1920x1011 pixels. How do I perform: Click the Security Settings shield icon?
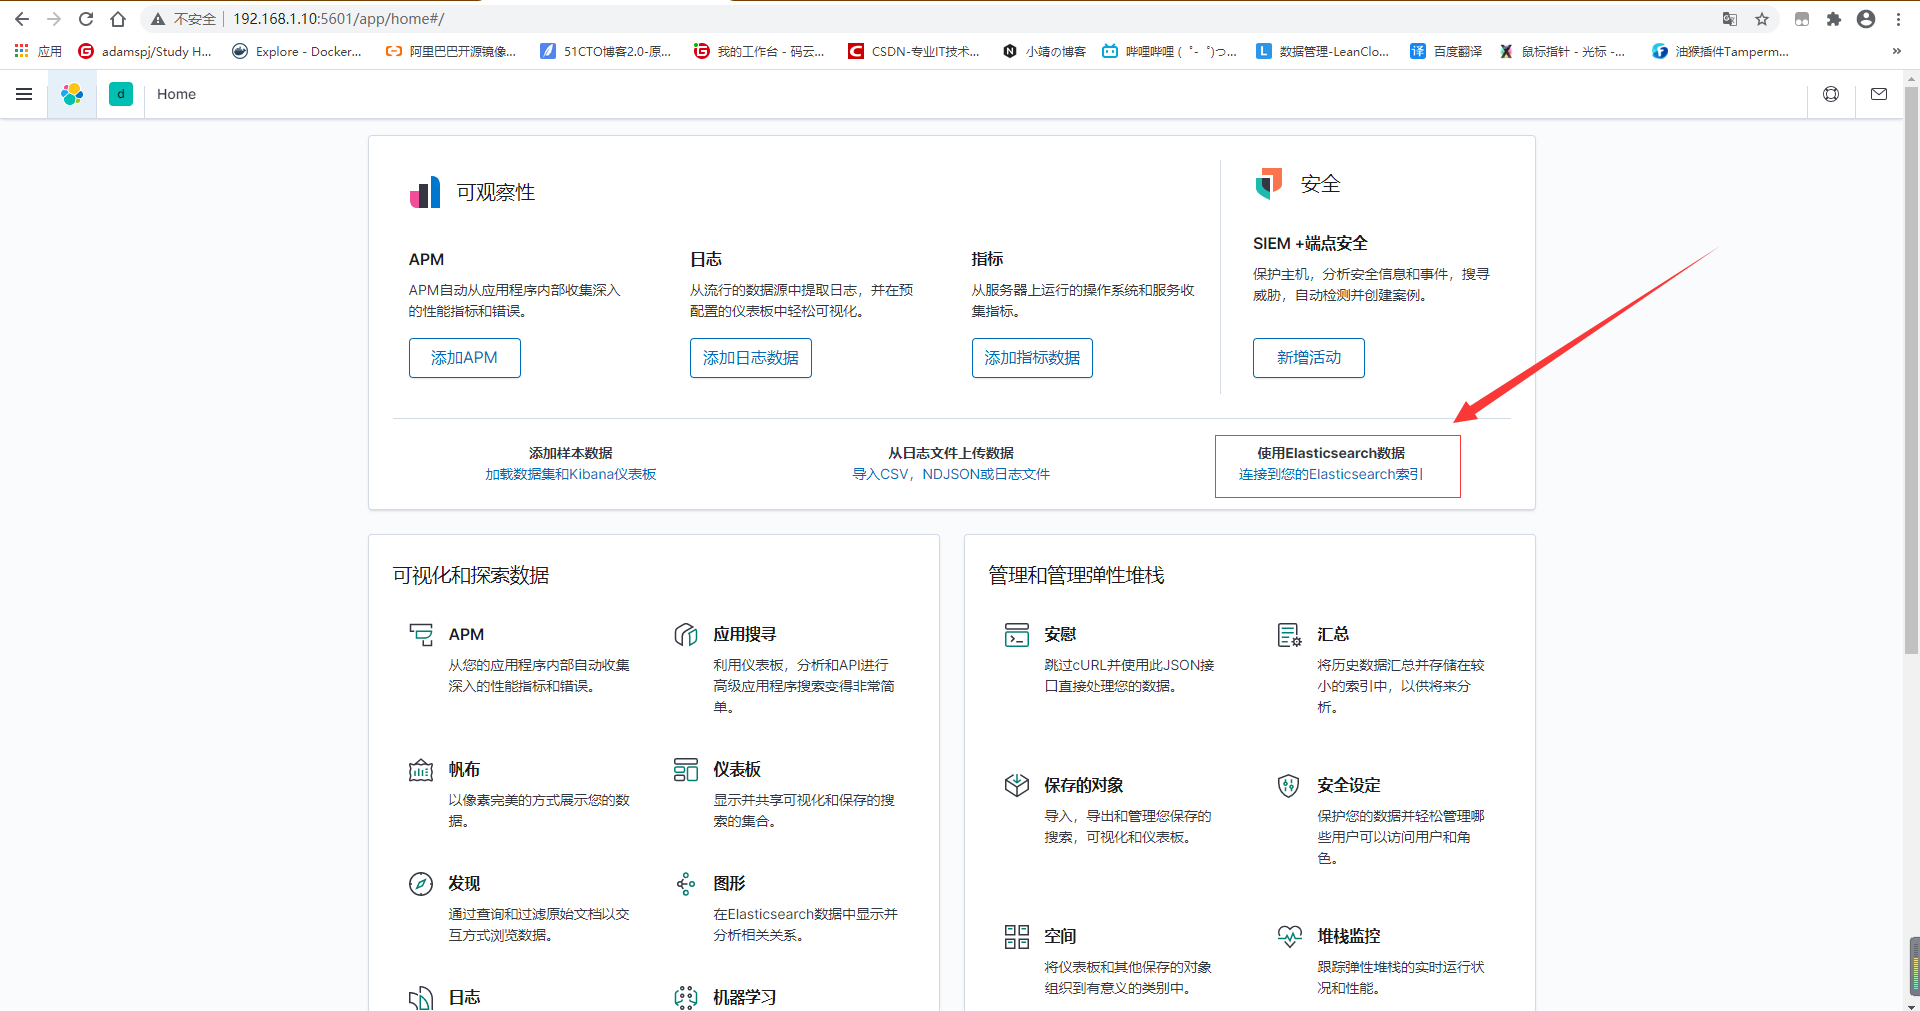click(x=1290, y=785)
